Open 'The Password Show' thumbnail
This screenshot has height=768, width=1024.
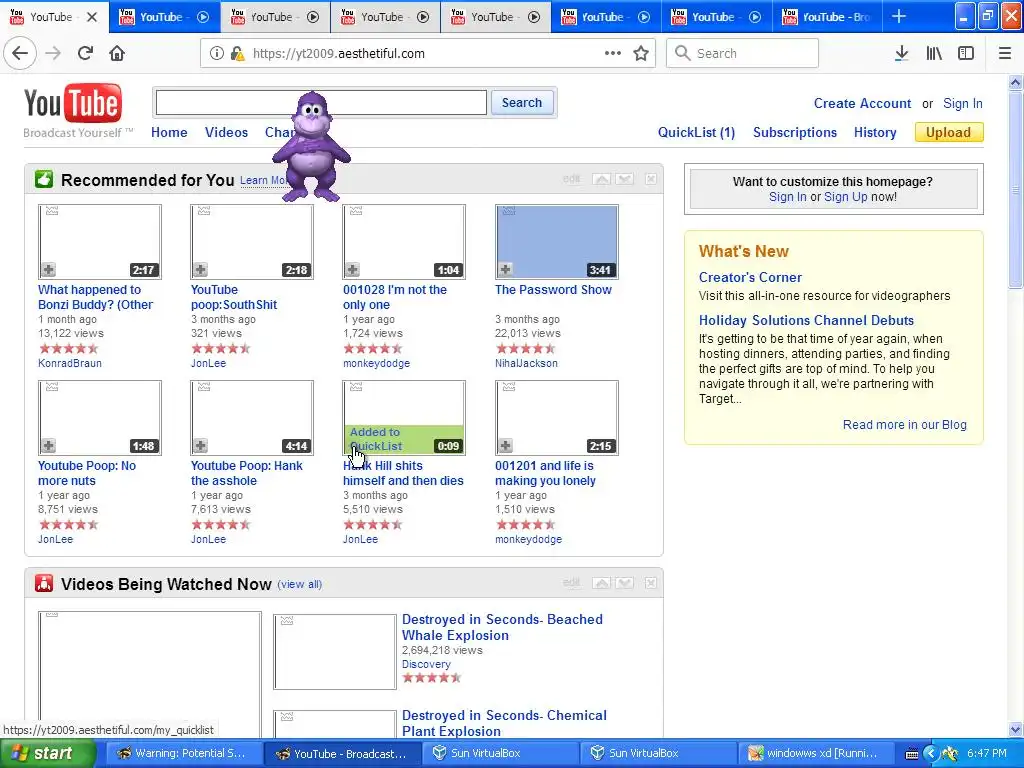point(556,242)
